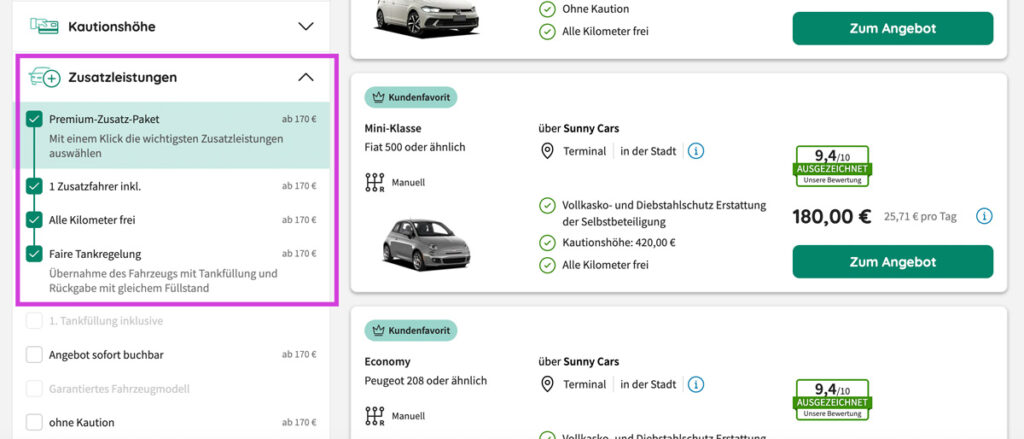Click the location pin icon on Peugeot 208 card

coord(547,384)
